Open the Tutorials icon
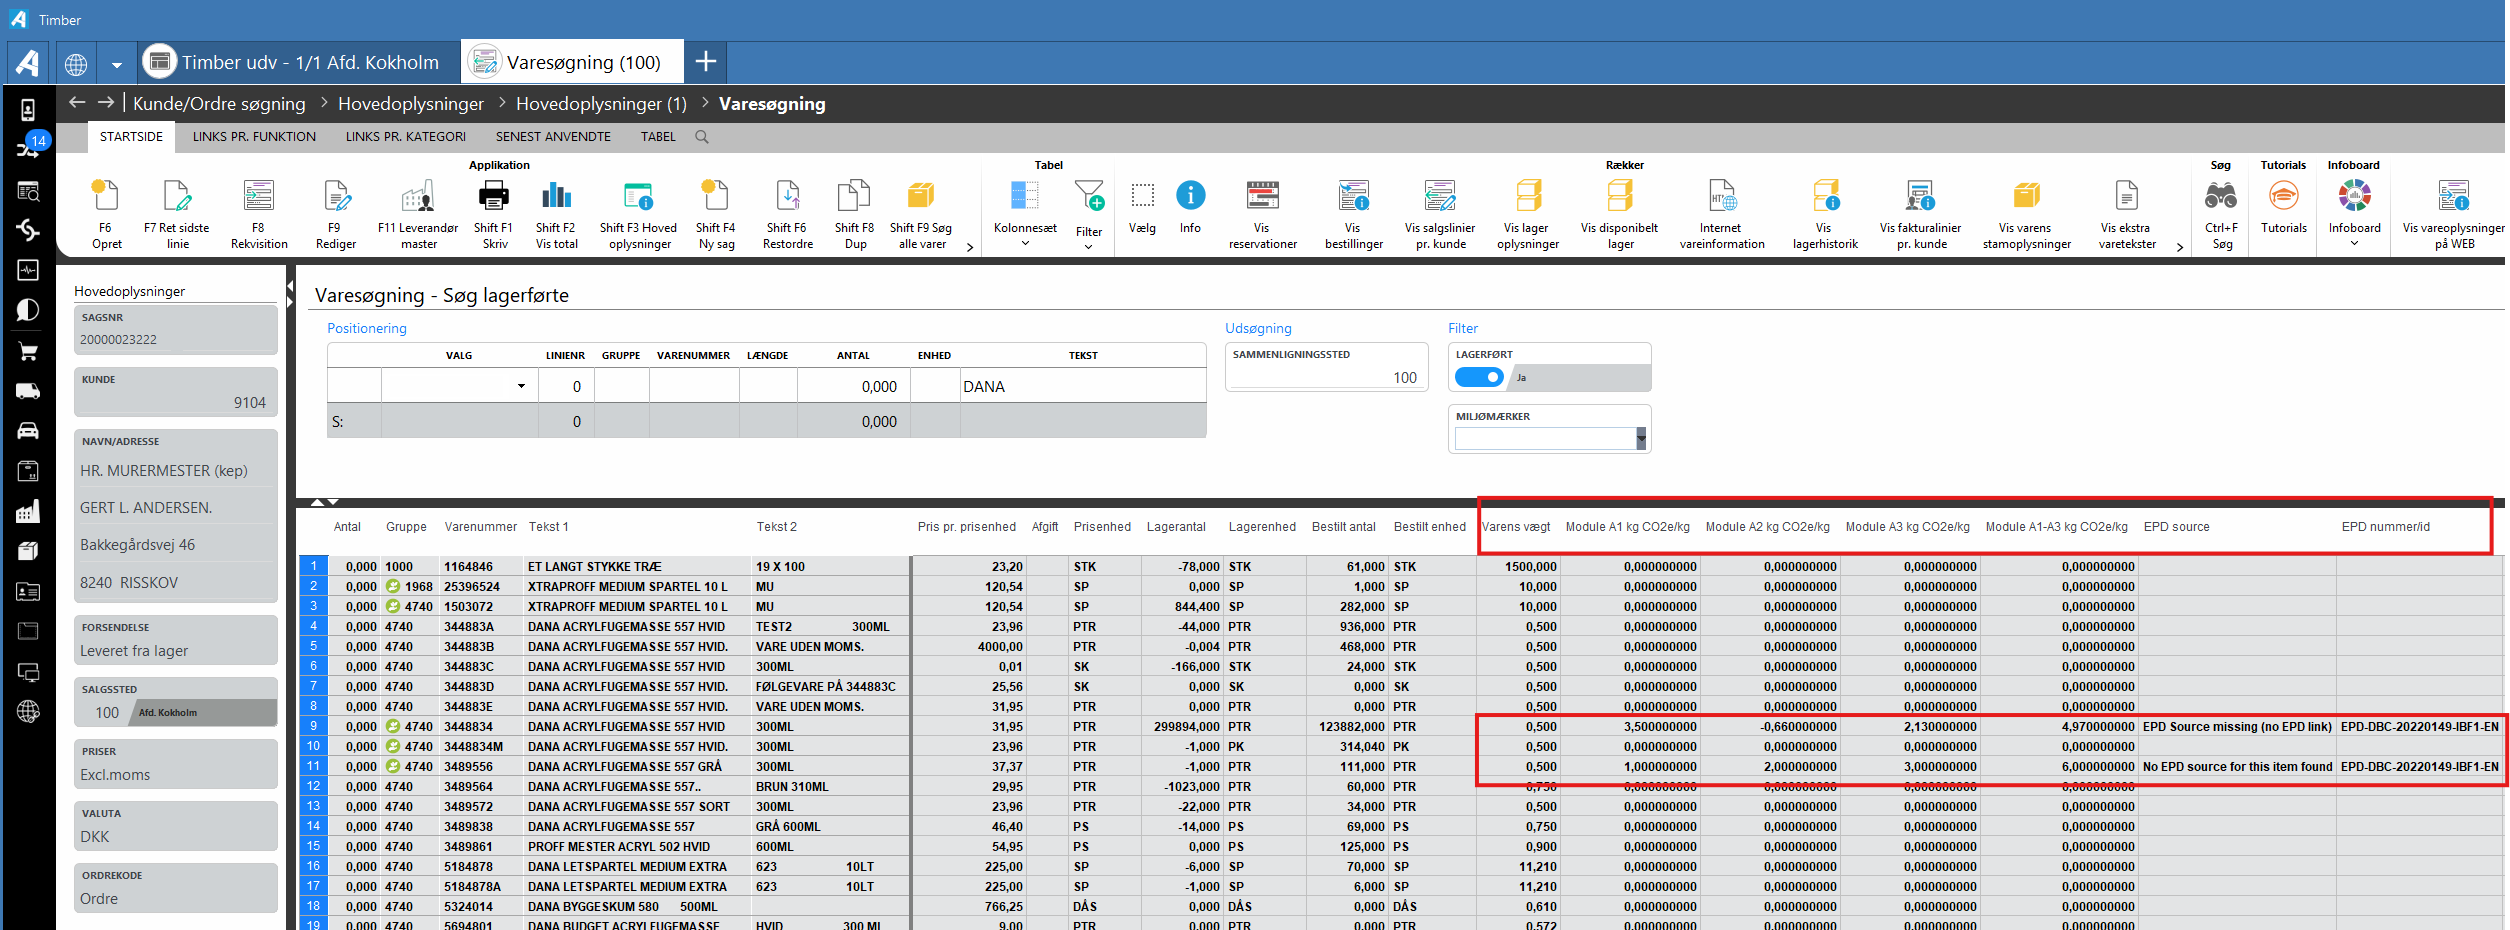Image resolution: width=2510 pixels, height=930 pixels. pos(2283,196)
